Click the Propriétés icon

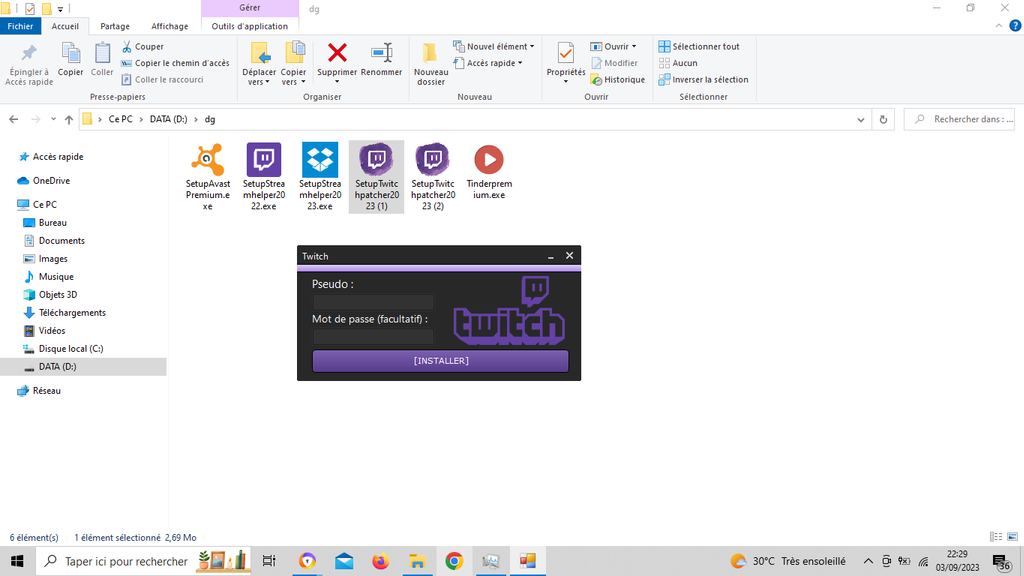pyautogui.click(x=566, y=52)
